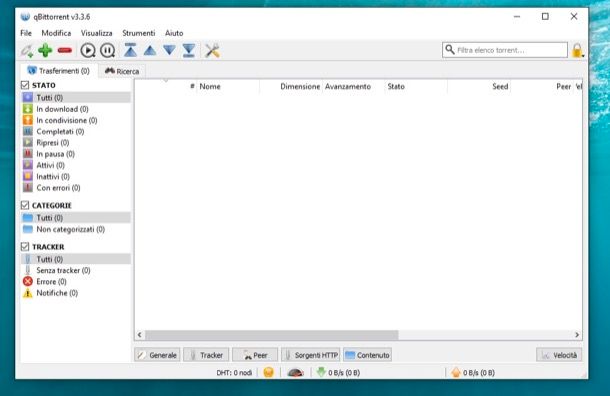Sort by the Peer column header

tap(542, 86)
